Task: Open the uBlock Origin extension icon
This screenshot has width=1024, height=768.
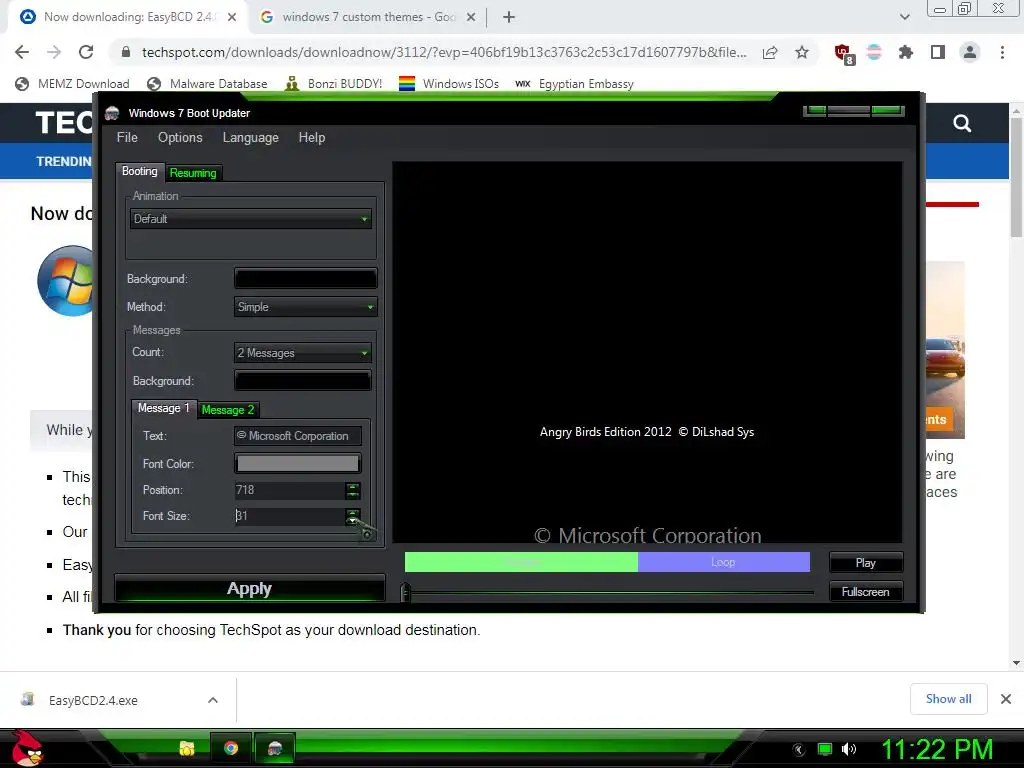Action: 843,53
